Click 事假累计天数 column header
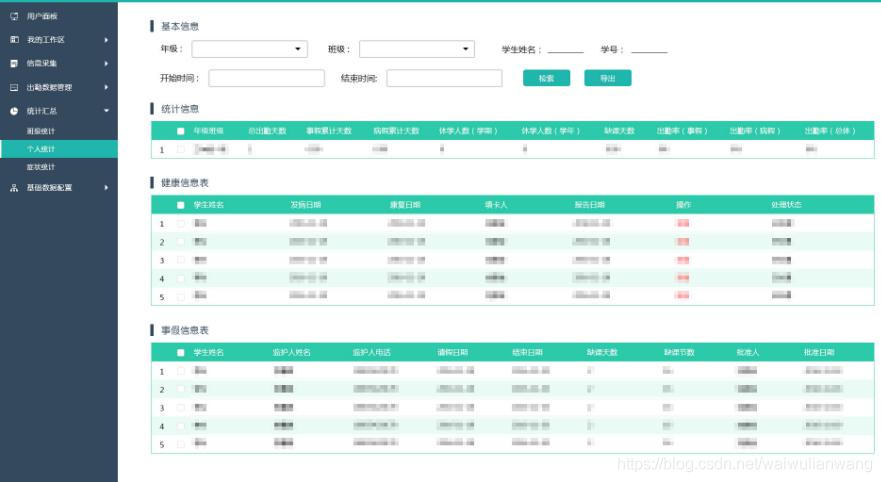The width and height of the screenshot is (881, 482). click(329, 131)
